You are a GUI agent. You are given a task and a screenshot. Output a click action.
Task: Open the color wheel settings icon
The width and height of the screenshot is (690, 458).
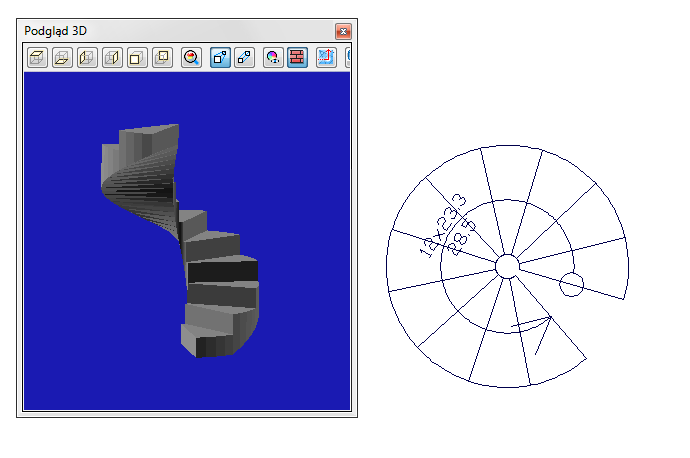pyautogui.click(x=273, y=57)
